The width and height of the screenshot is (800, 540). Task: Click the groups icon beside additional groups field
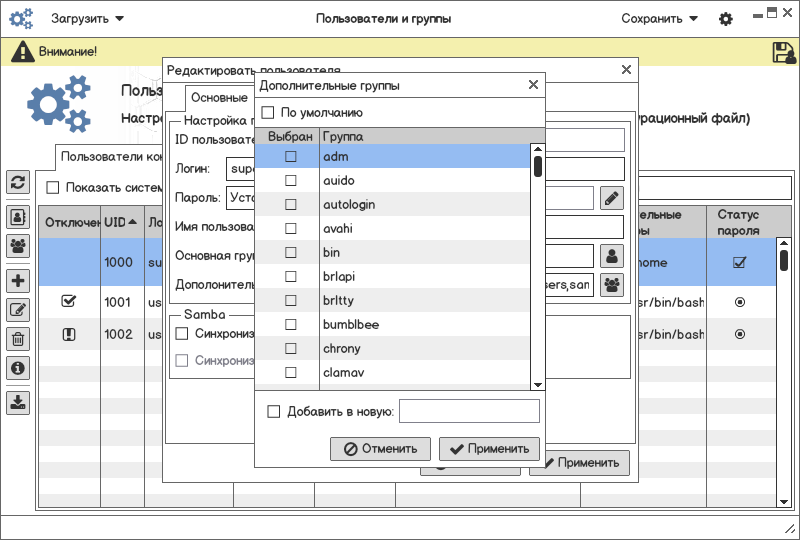click(x=612, y=285)
